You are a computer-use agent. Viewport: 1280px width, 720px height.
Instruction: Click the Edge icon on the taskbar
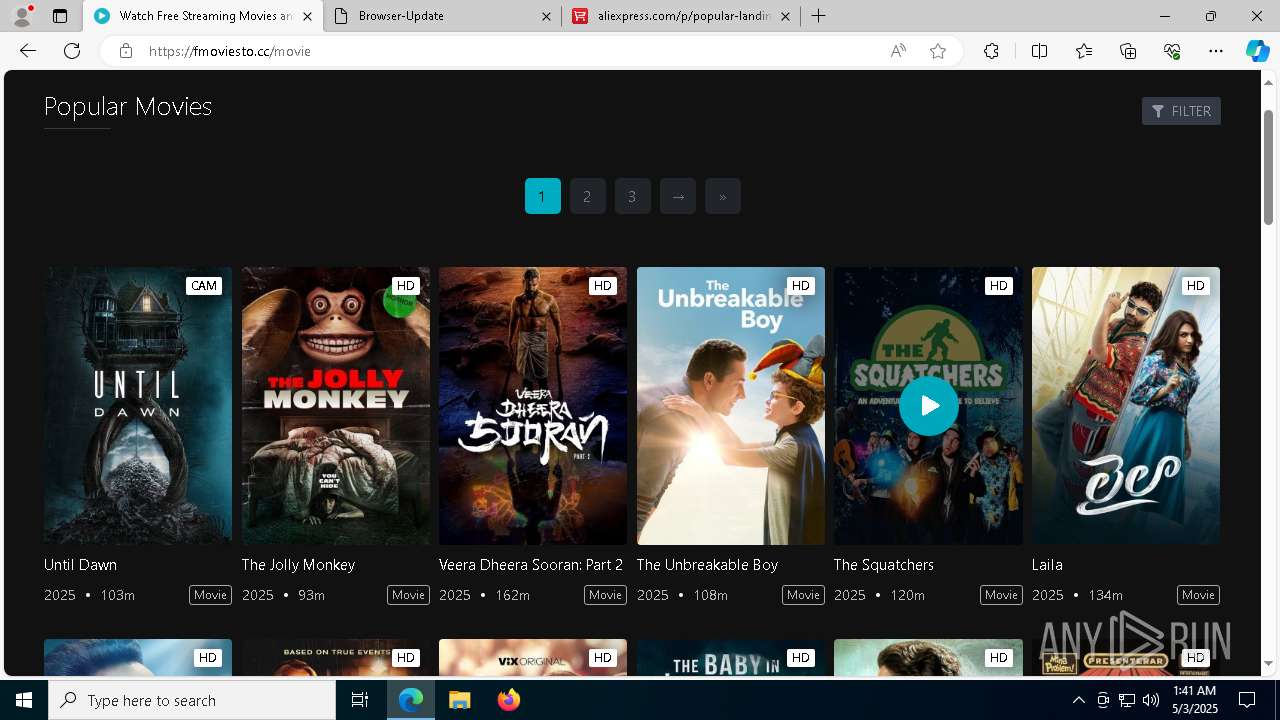[x=411, y=700]
